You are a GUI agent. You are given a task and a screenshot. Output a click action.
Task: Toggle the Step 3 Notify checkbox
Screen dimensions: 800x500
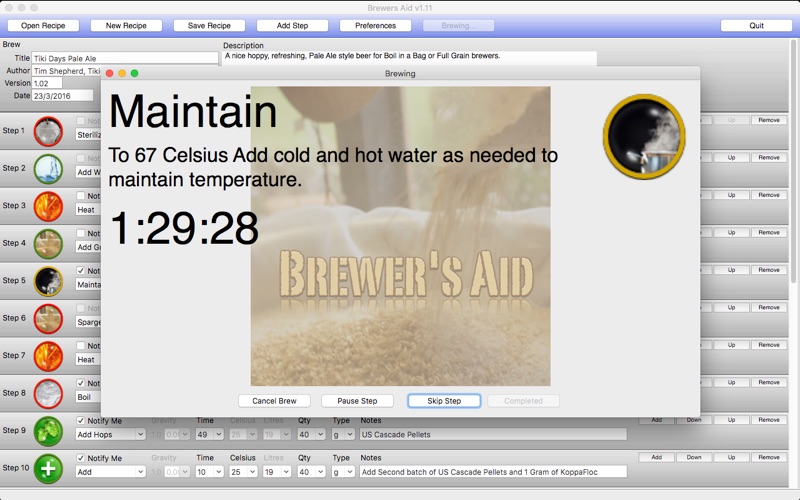point(81,196)
